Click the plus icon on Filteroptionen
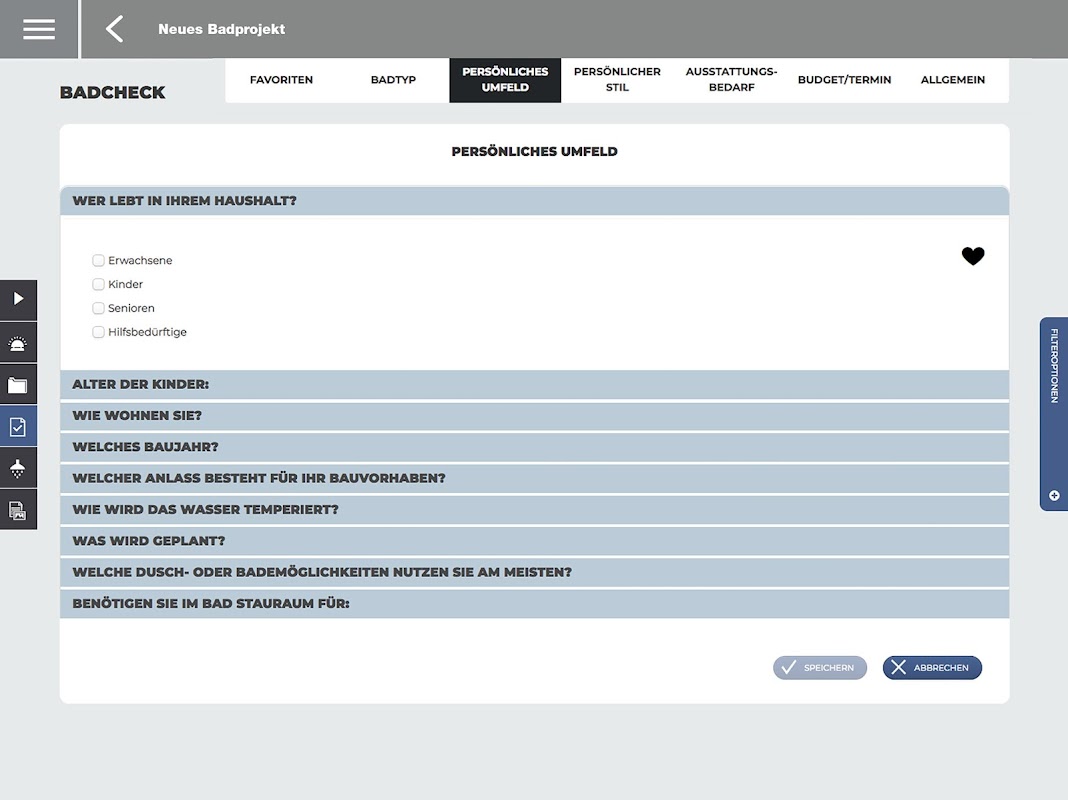The height and width of the screenshot is (800, 1068). [x=1054, y=496]
